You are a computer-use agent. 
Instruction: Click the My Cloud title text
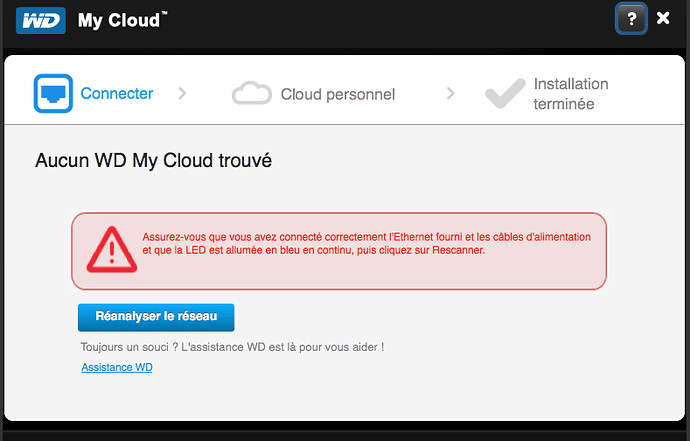119,20
